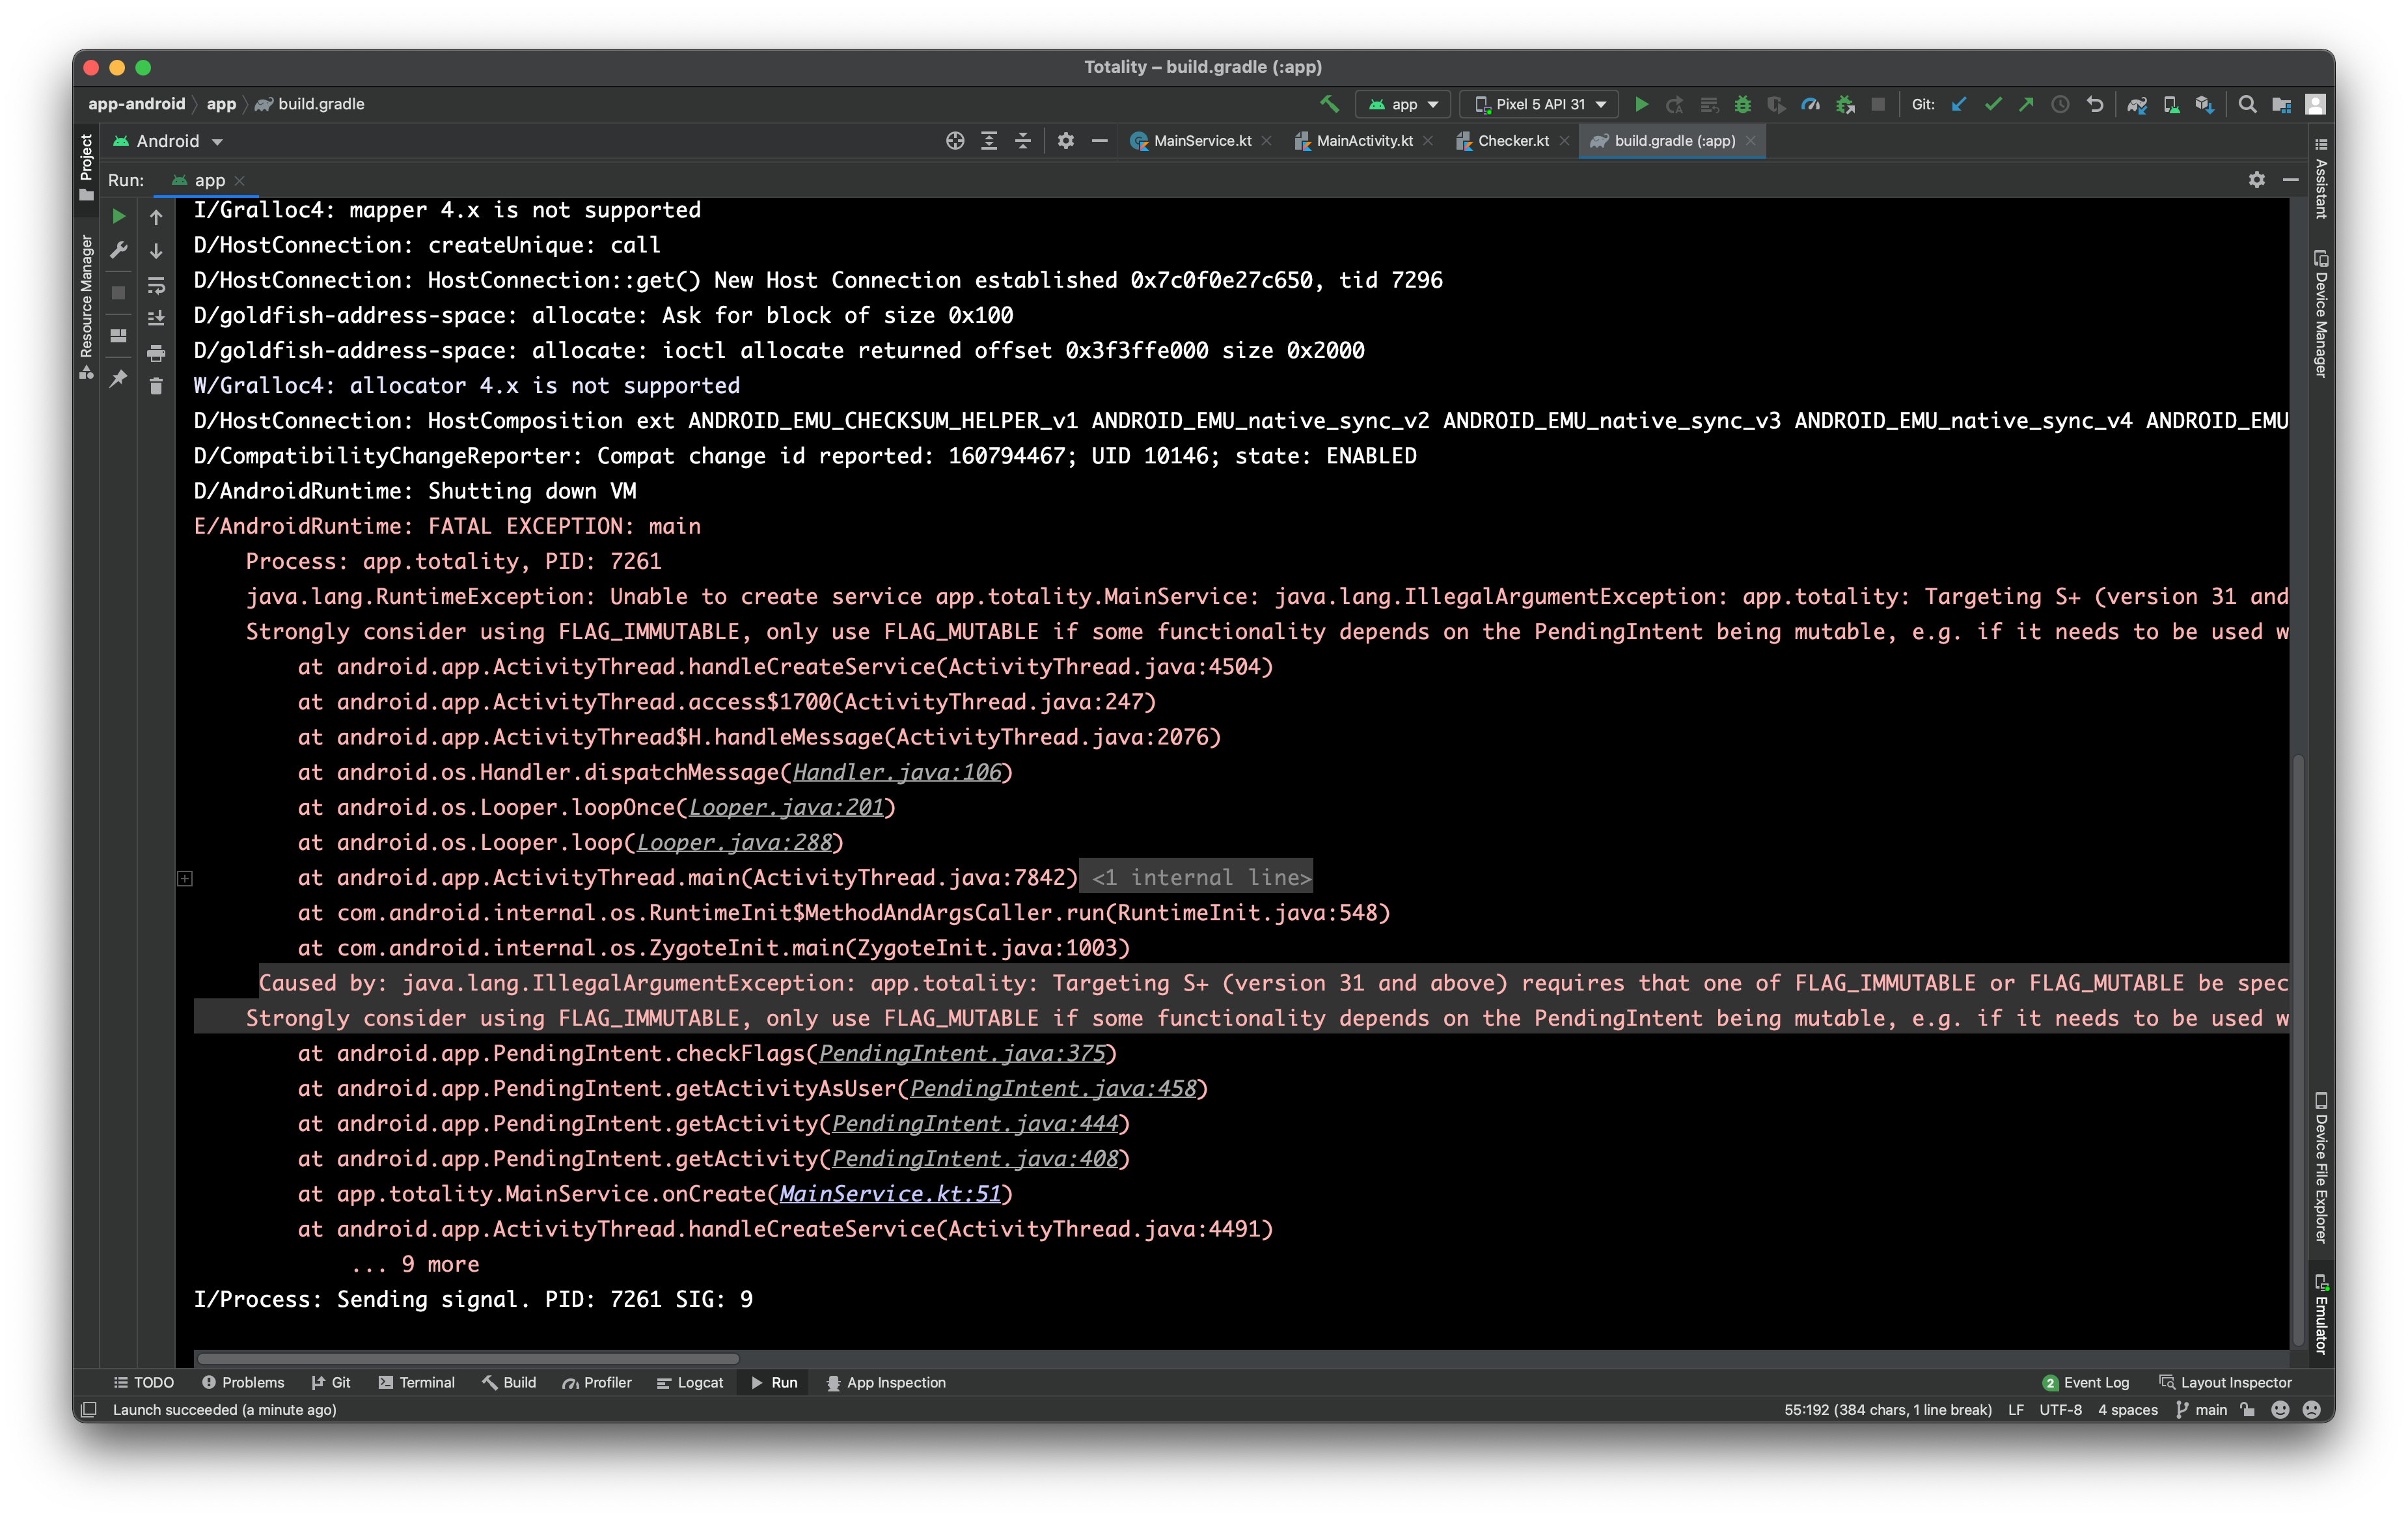Open the Profile app gauge icon
Screen dimensions: 2408x1519
[x=1810, y=104]
